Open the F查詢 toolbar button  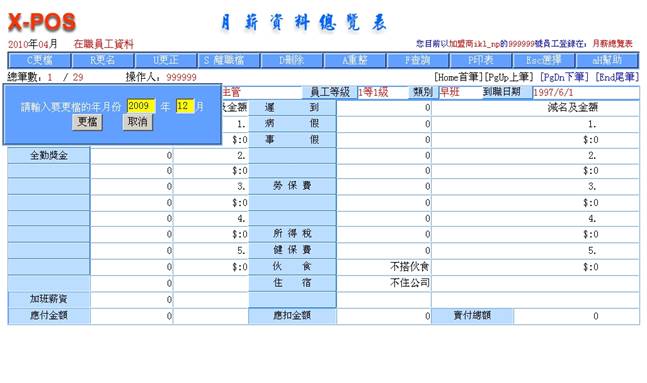(x=418, y=60)
